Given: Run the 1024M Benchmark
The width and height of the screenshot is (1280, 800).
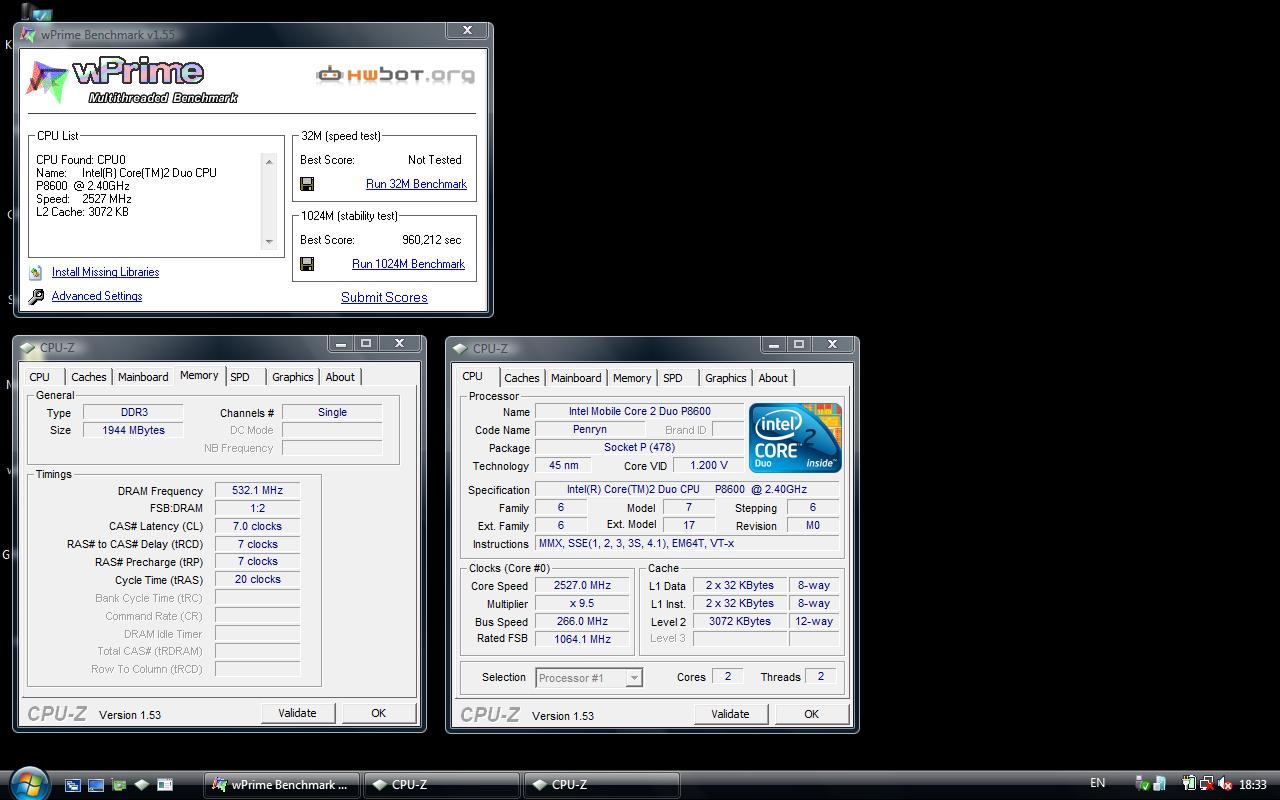Looking at the screenshot, I should pos(408,264).
